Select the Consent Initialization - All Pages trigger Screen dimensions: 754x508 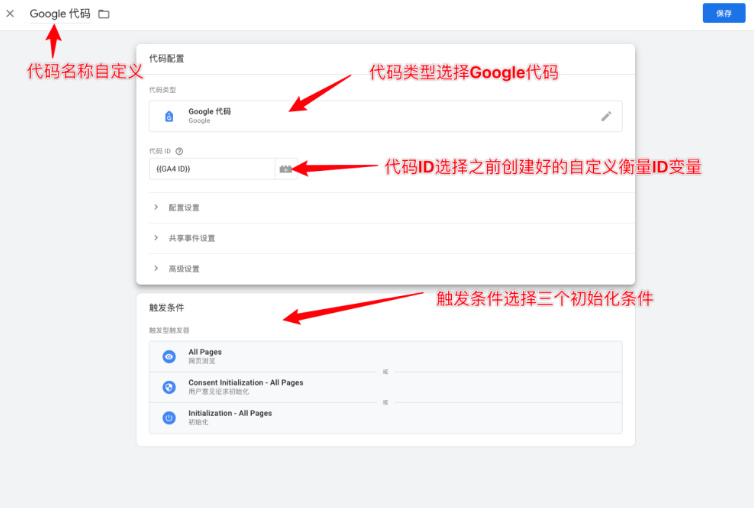[386, 387]
